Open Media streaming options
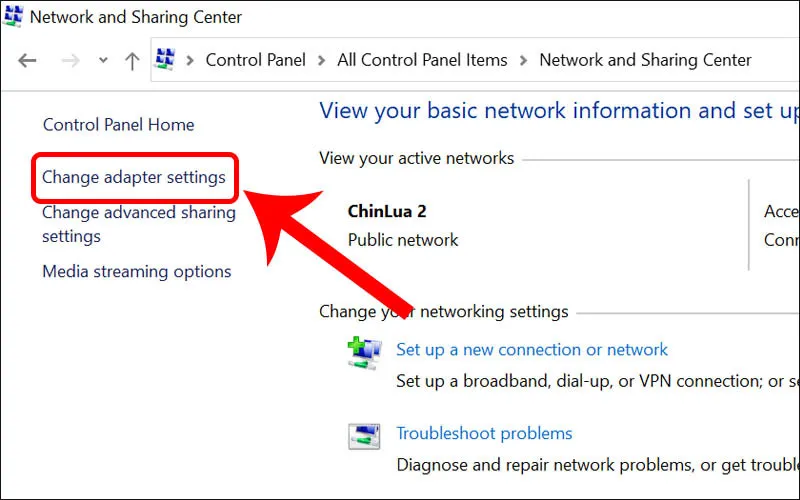800x500 pixels. pyautogui.click(x=136, y=271)
